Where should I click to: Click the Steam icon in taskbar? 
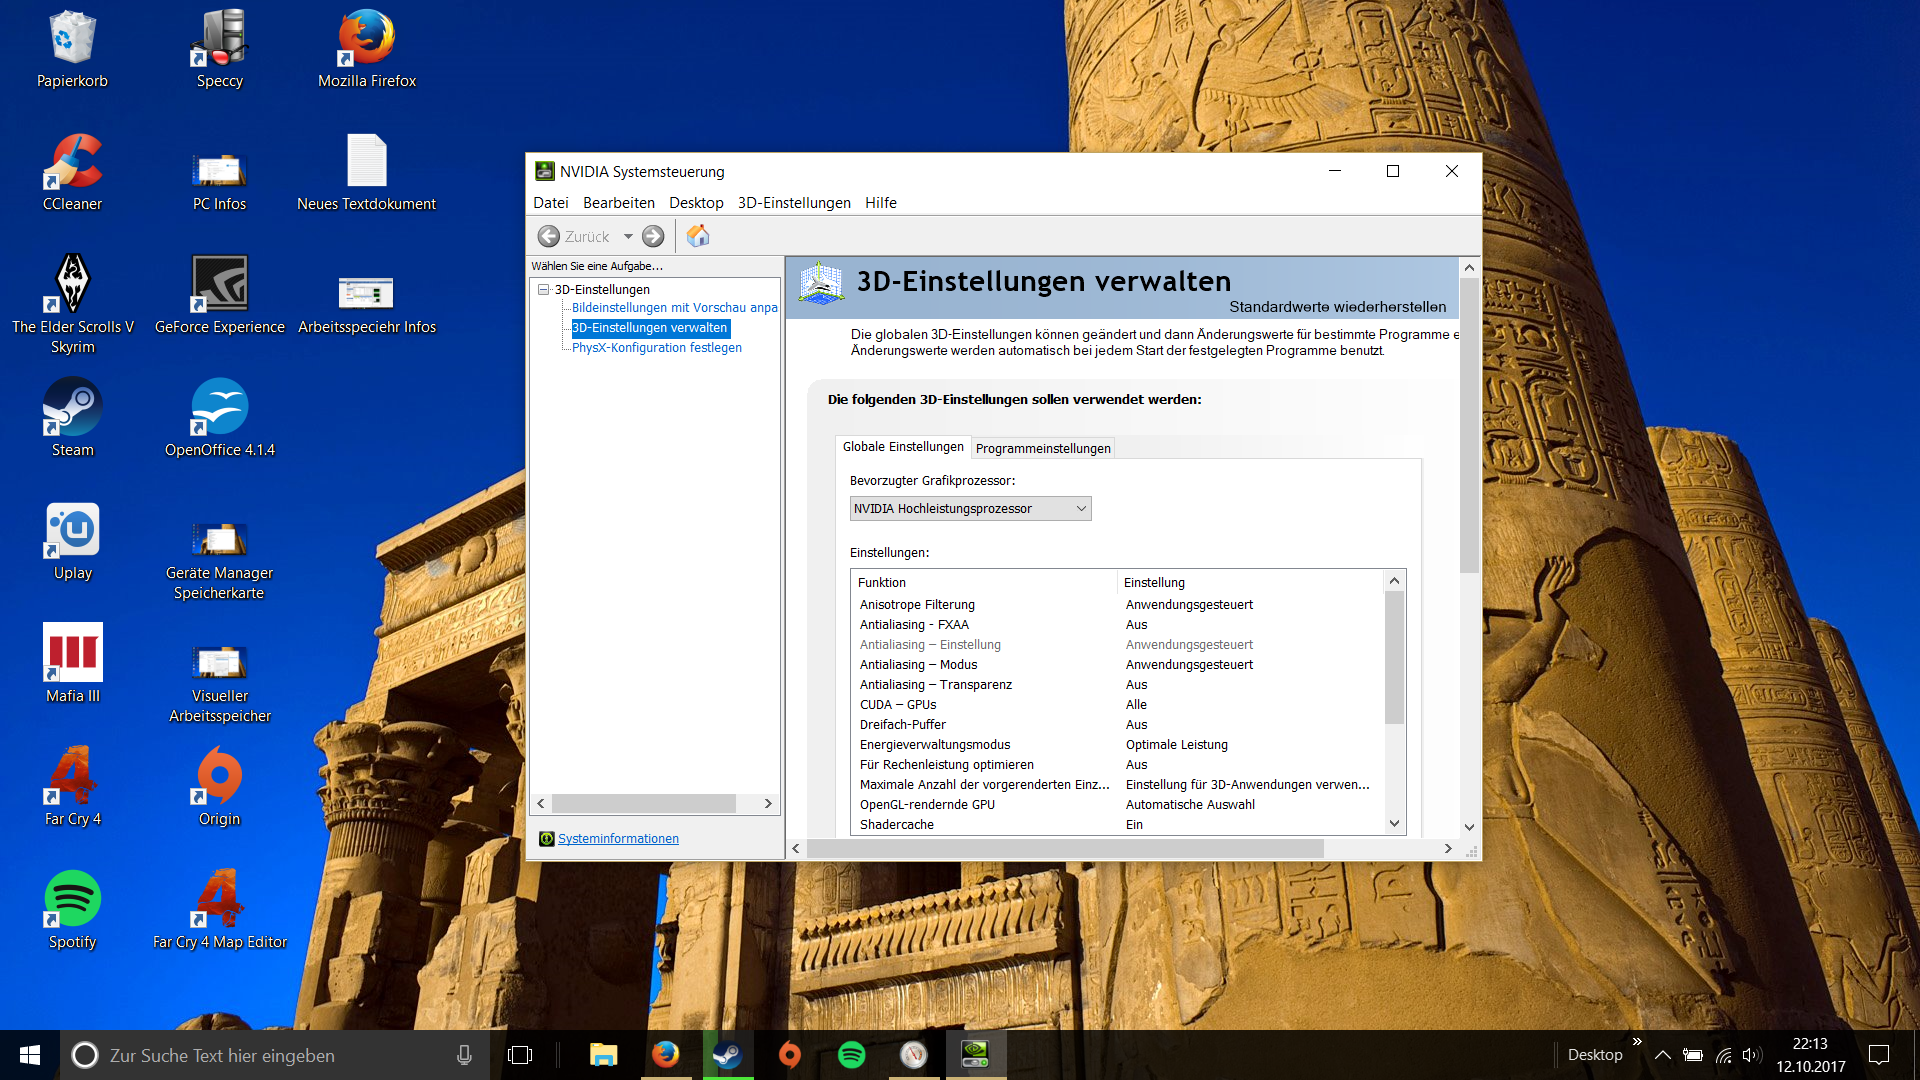(727, 1055)
